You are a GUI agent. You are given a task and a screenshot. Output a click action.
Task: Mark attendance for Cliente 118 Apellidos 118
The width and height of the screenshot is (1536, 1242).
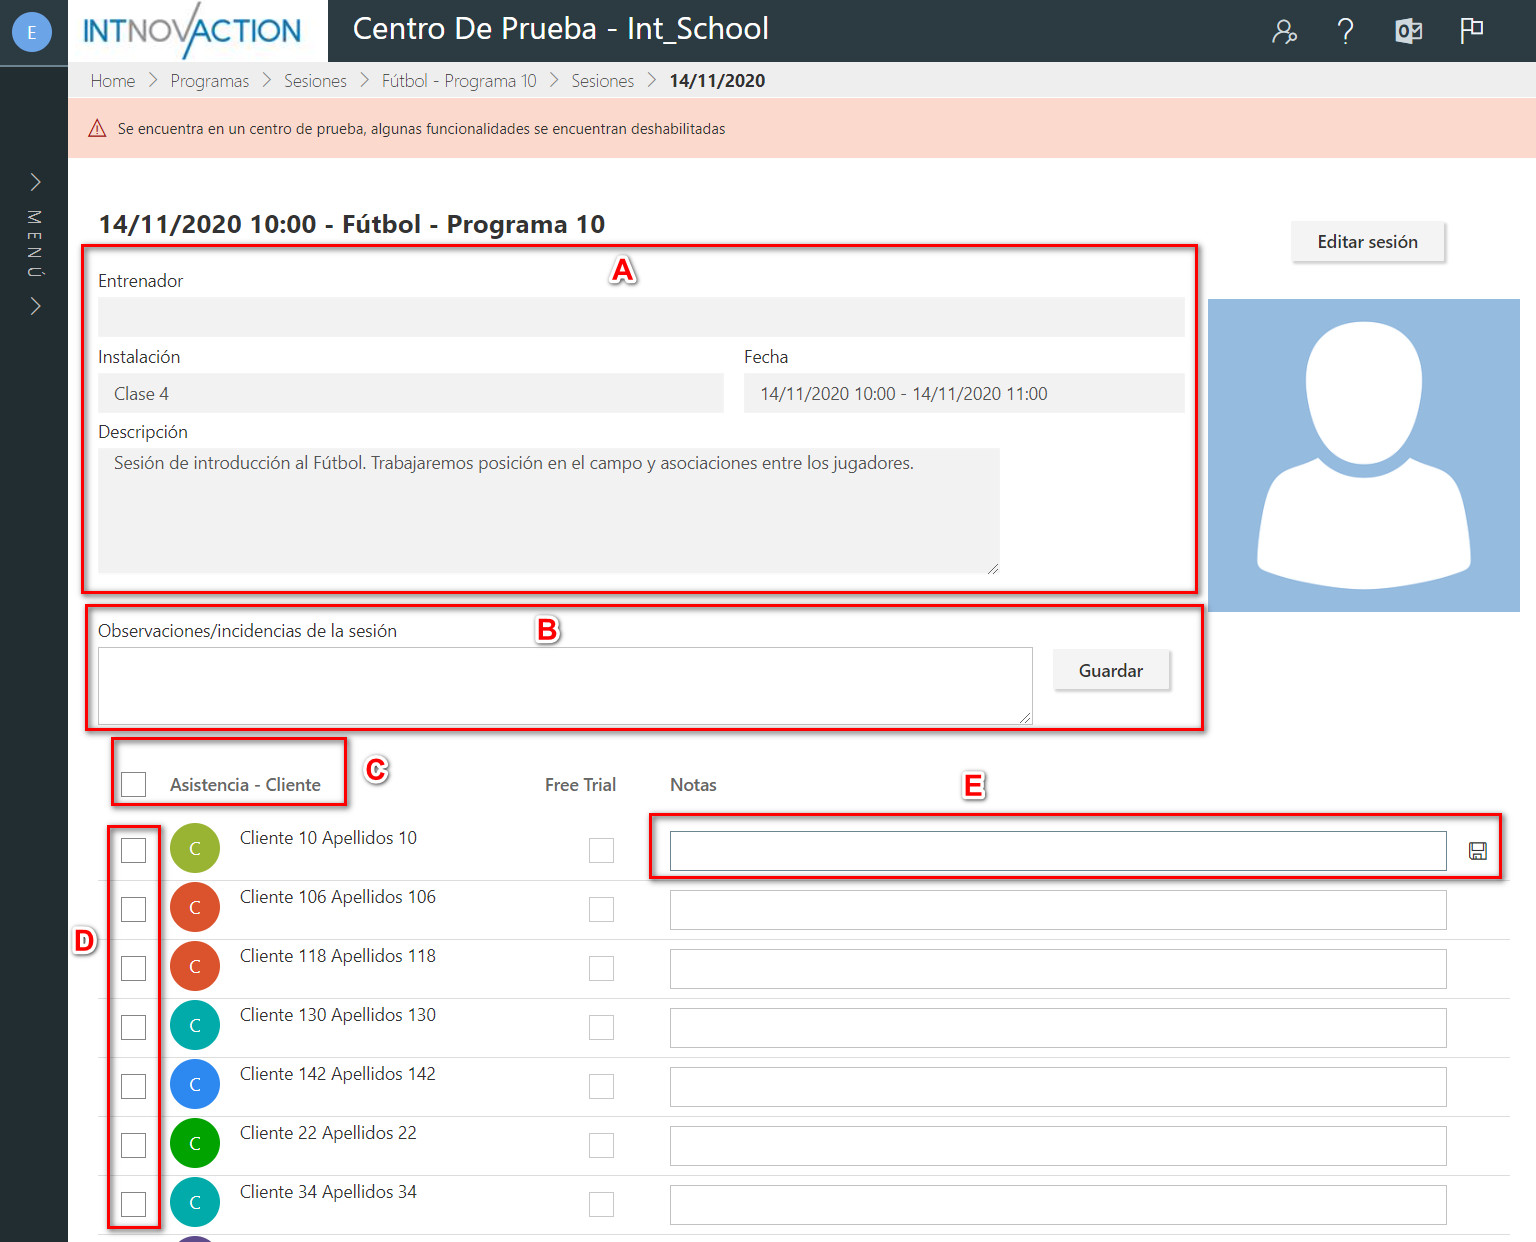133,968
